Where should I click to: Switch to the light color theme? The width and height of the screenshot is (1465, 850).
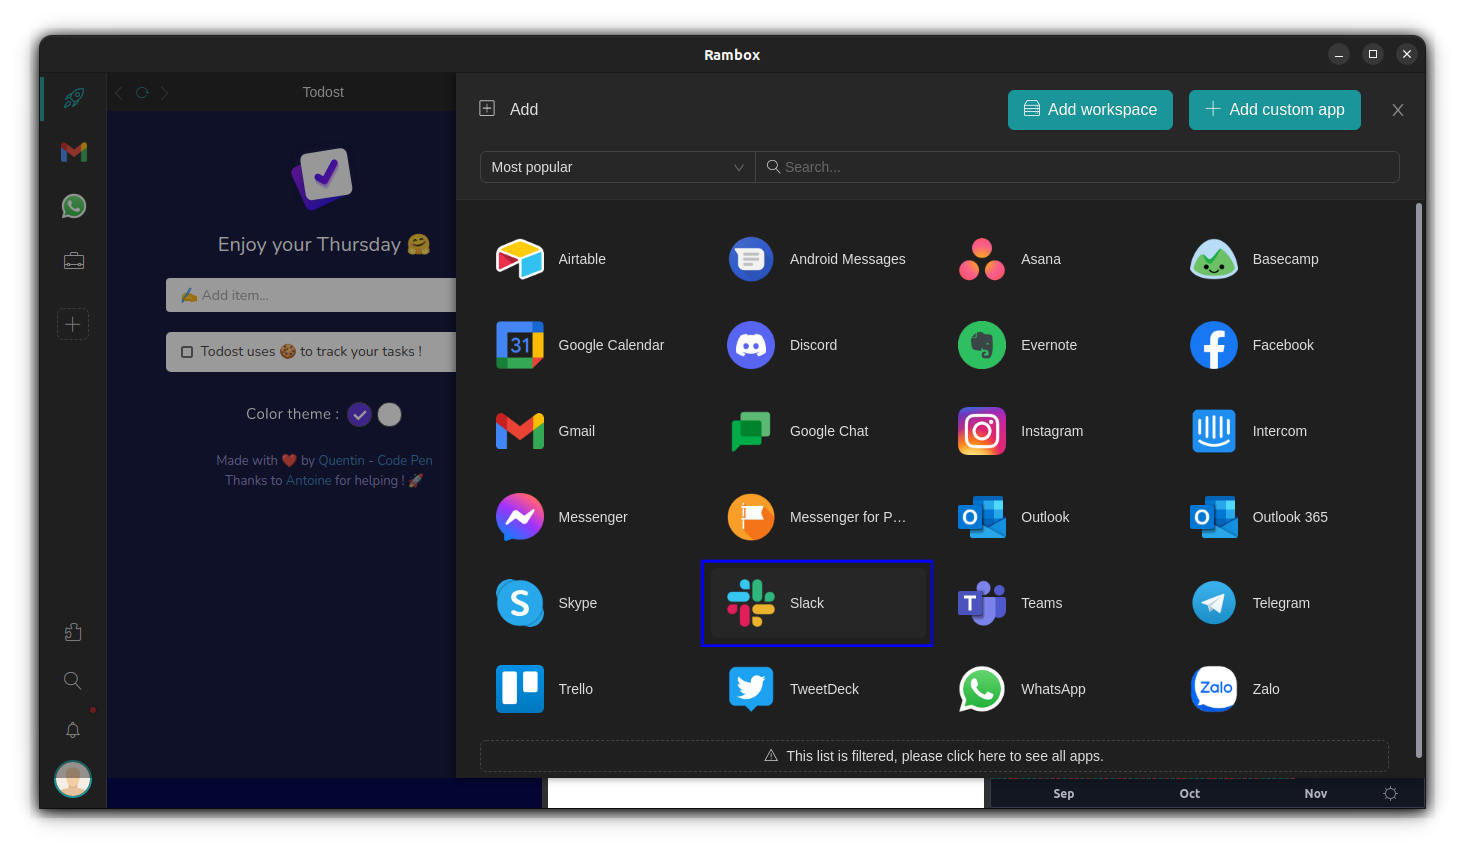click(x=389, y=414)
